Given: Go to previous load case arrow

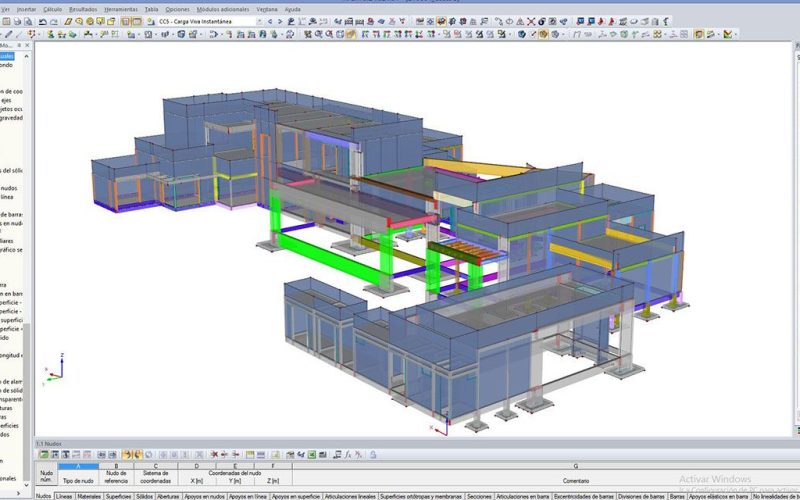Looking at the screenshot, I should pyautogui.click(x=270, y=21).
